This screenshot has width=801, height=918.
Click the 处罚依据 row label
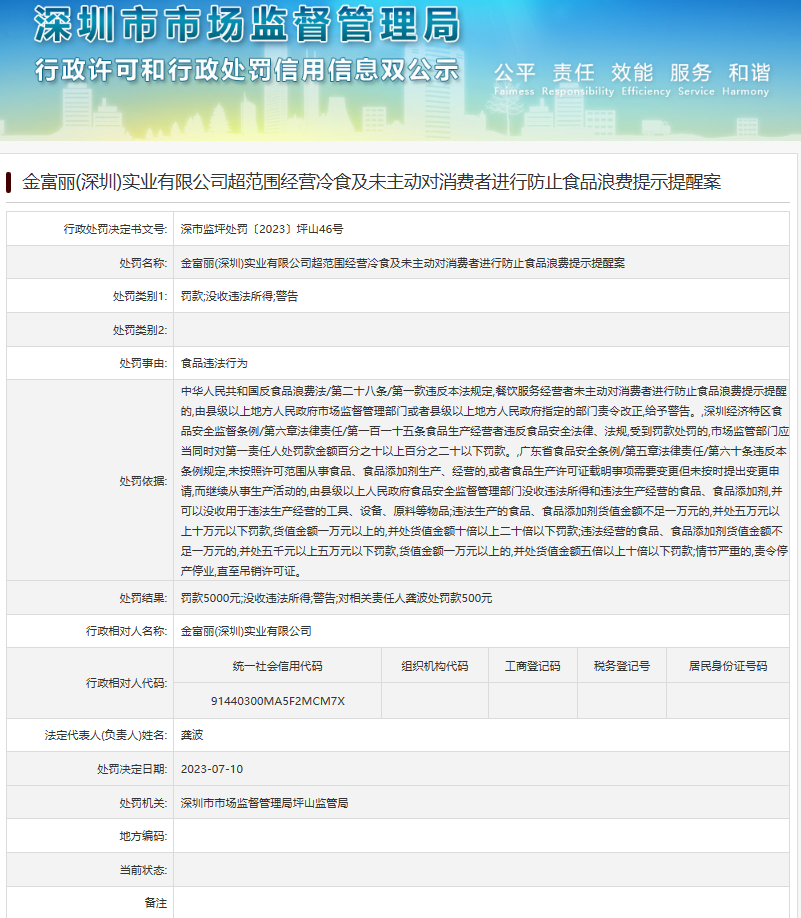click(x=143, y=481)
